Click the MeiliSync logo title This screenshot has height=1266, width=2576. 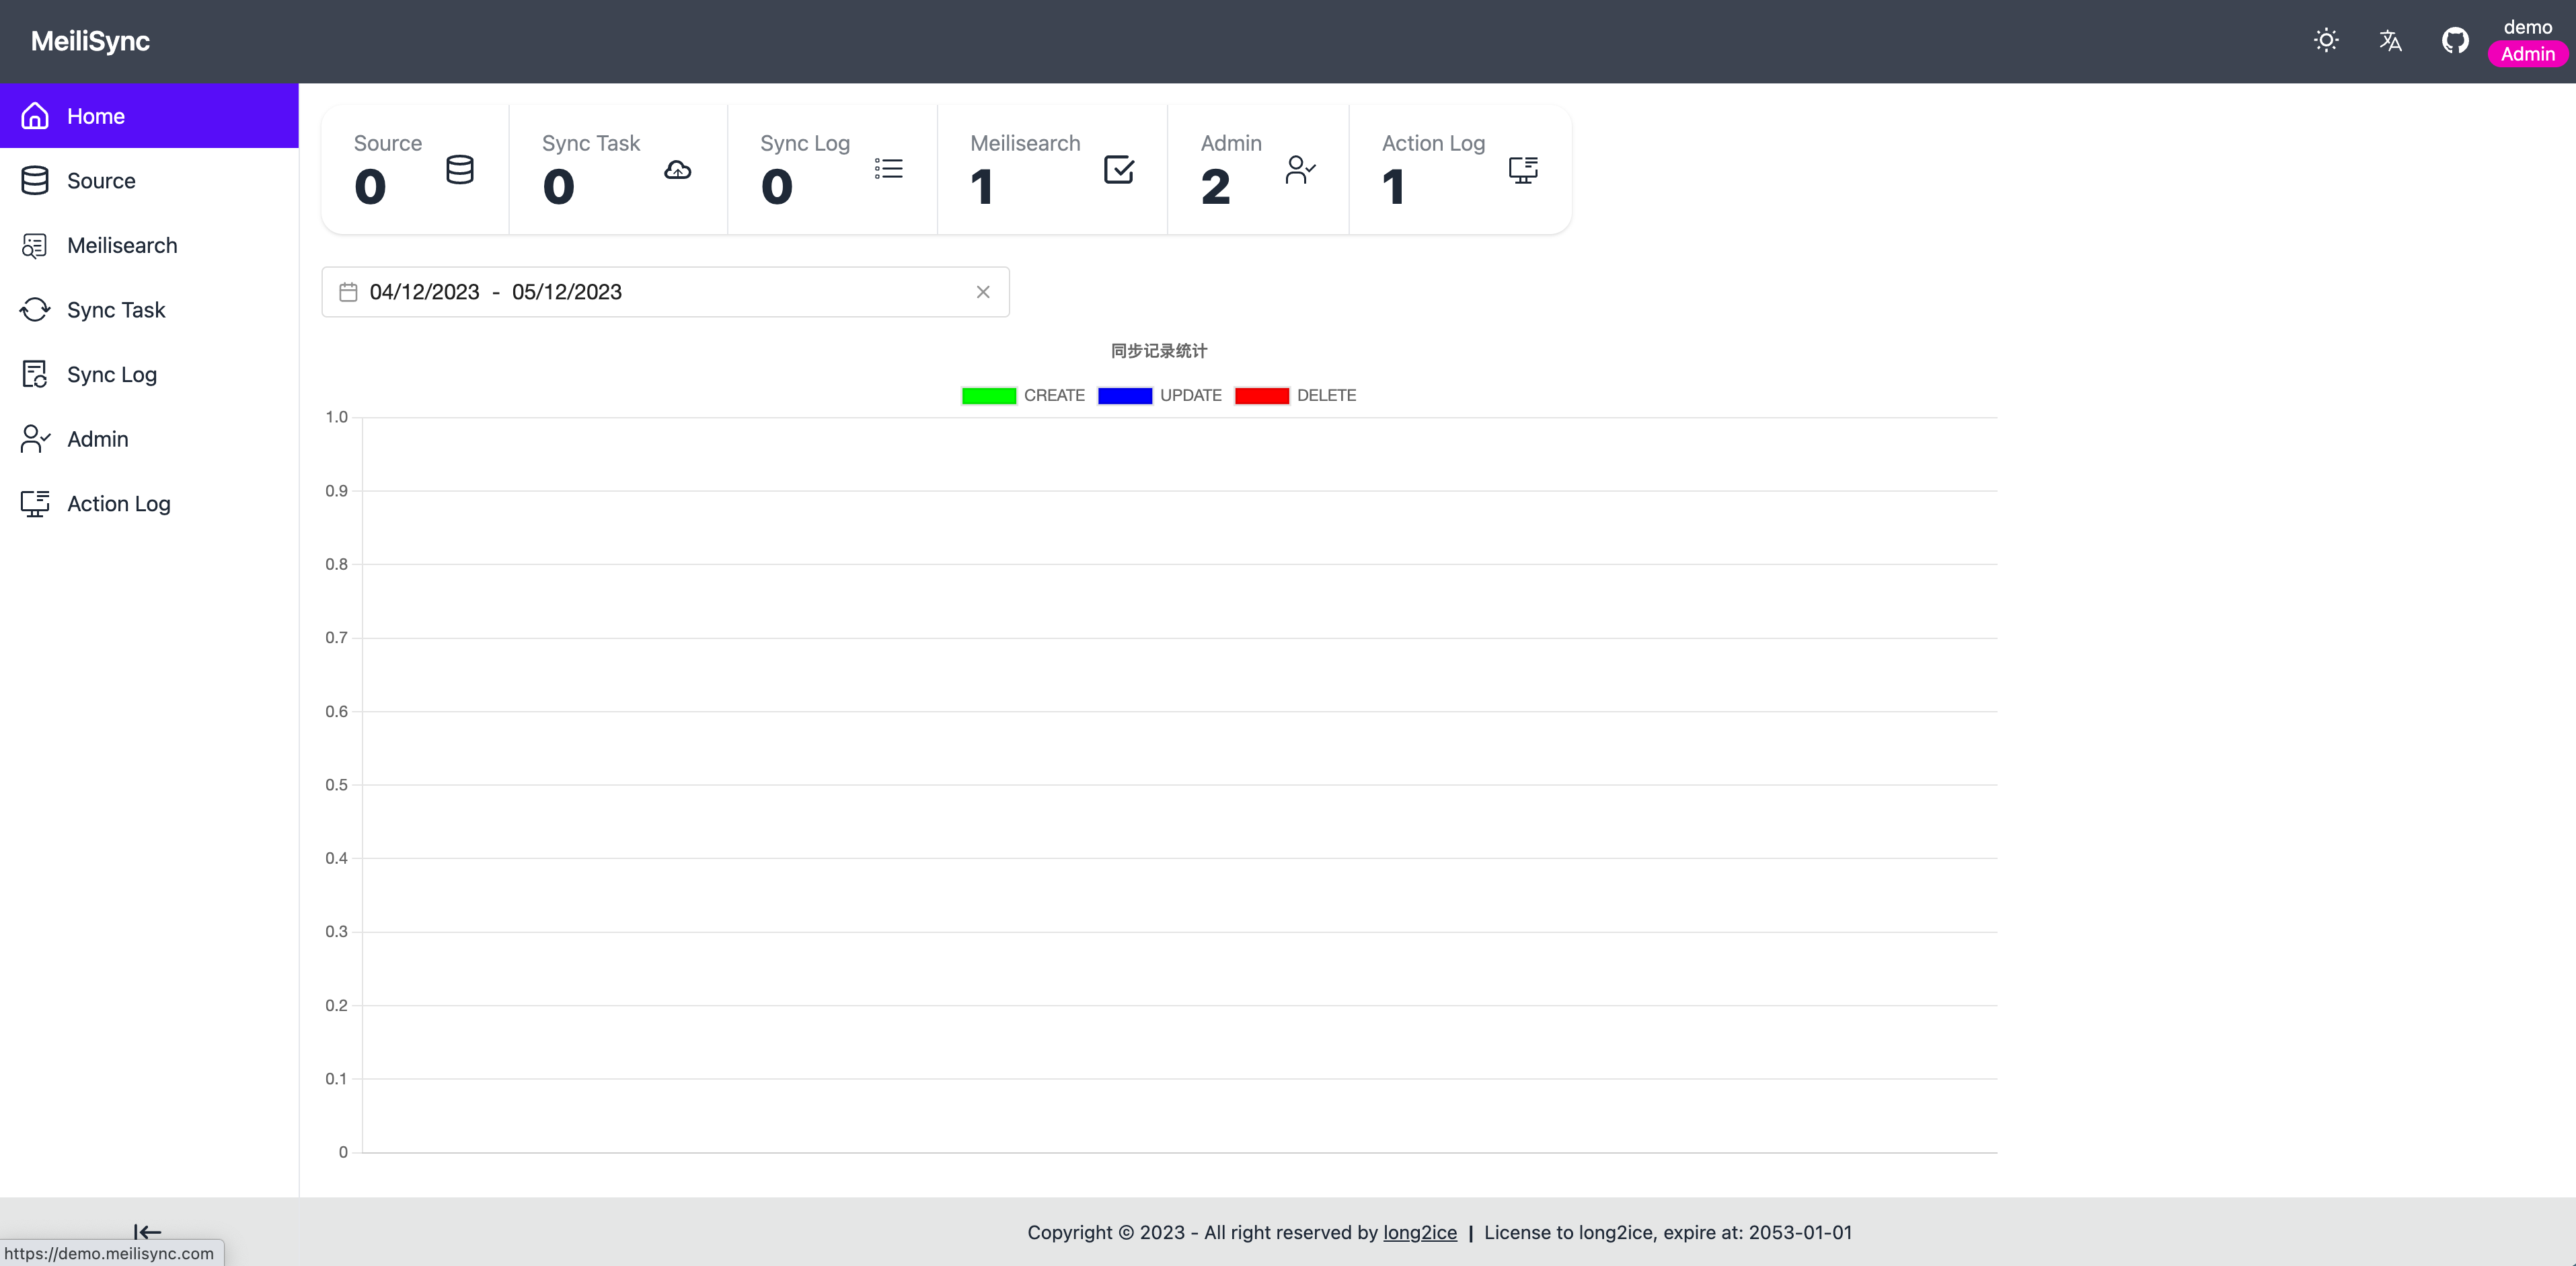pos(90,41)
